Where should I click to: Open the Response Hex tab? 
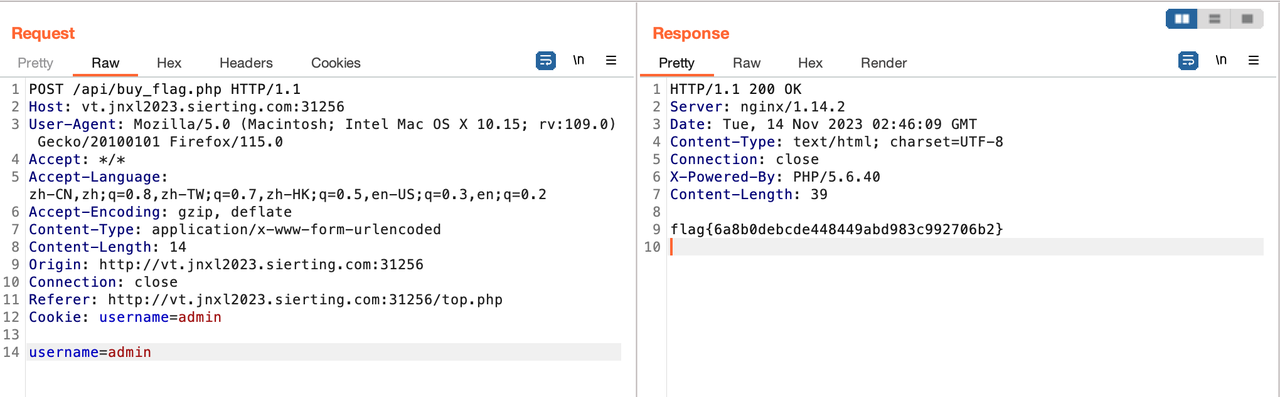810,63
